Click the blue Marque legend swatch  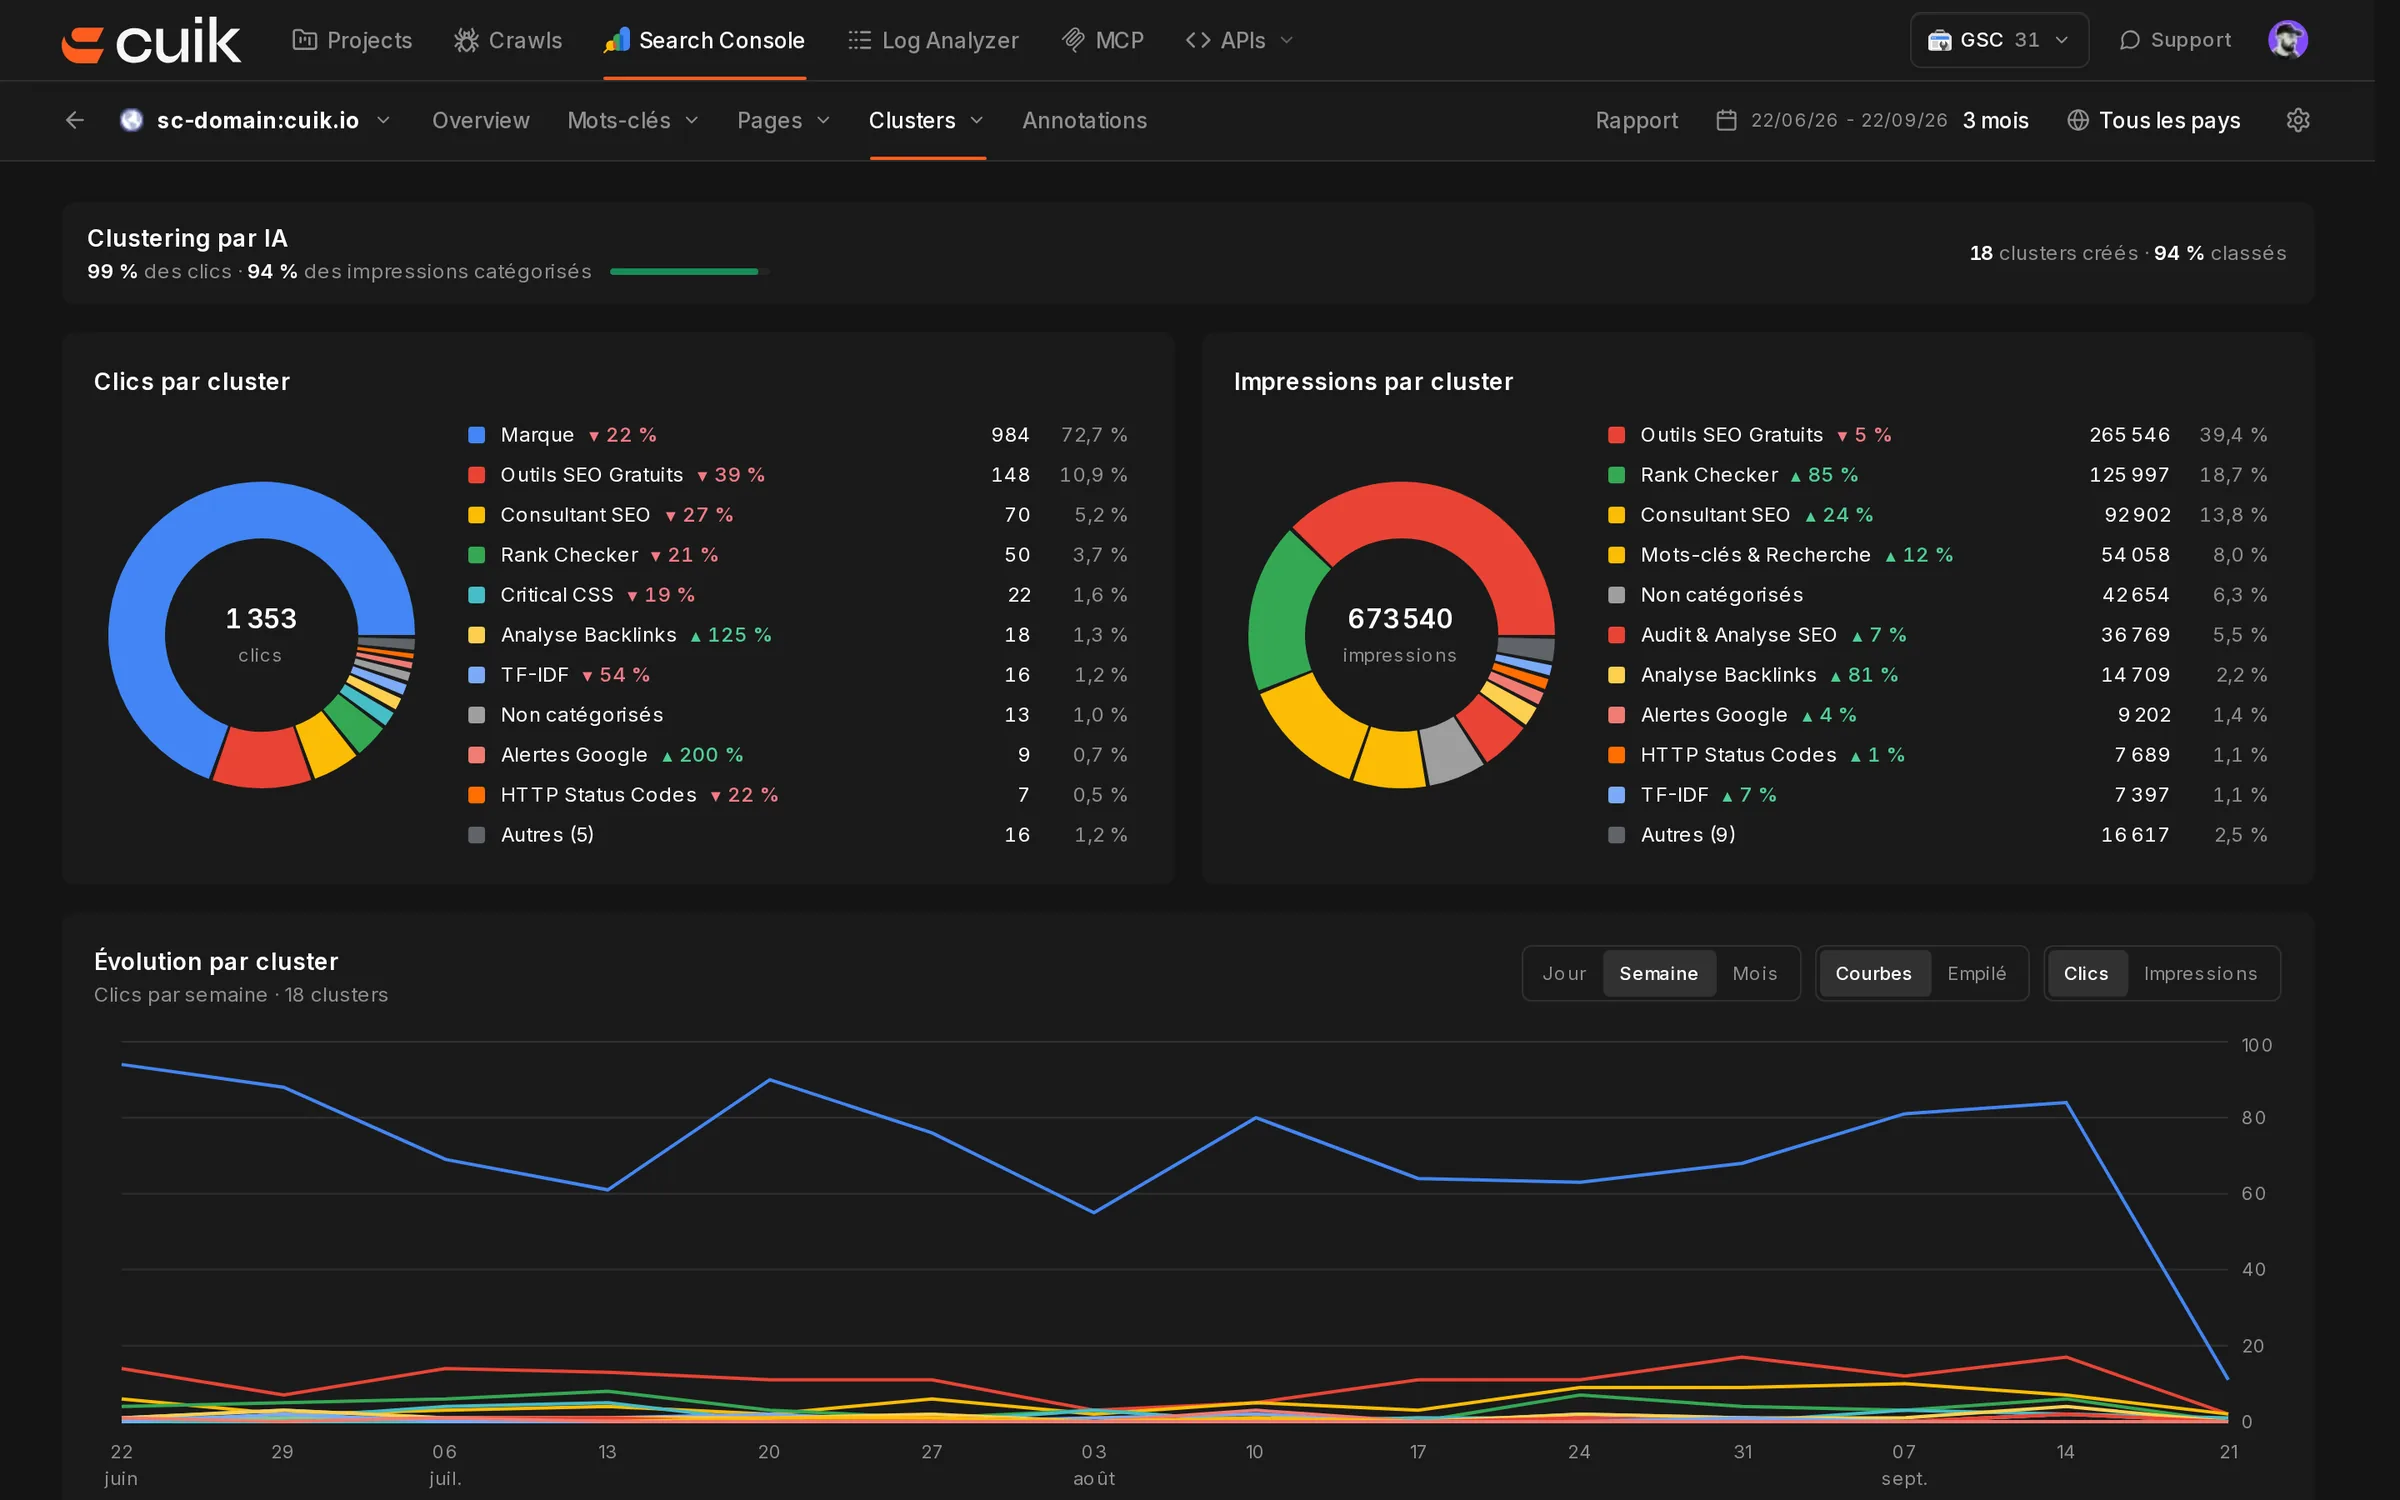pyautogui.click(x=477, y=435)
